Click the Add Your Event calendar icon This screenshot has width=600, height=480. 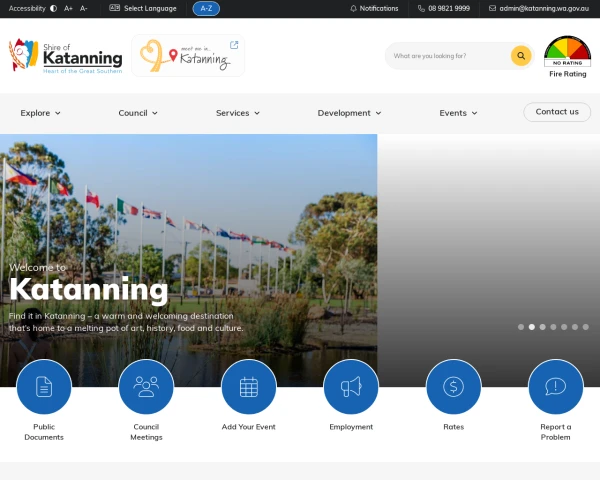[249, 387]
